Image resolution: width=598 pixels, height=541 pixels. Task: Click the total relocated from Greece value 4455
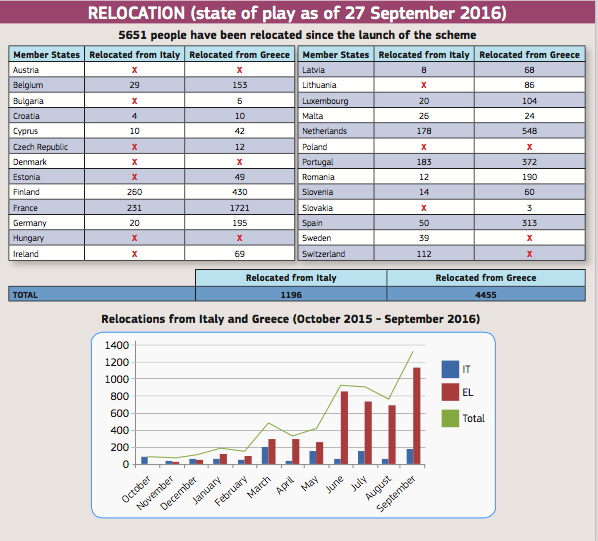(x=485, y=295)
